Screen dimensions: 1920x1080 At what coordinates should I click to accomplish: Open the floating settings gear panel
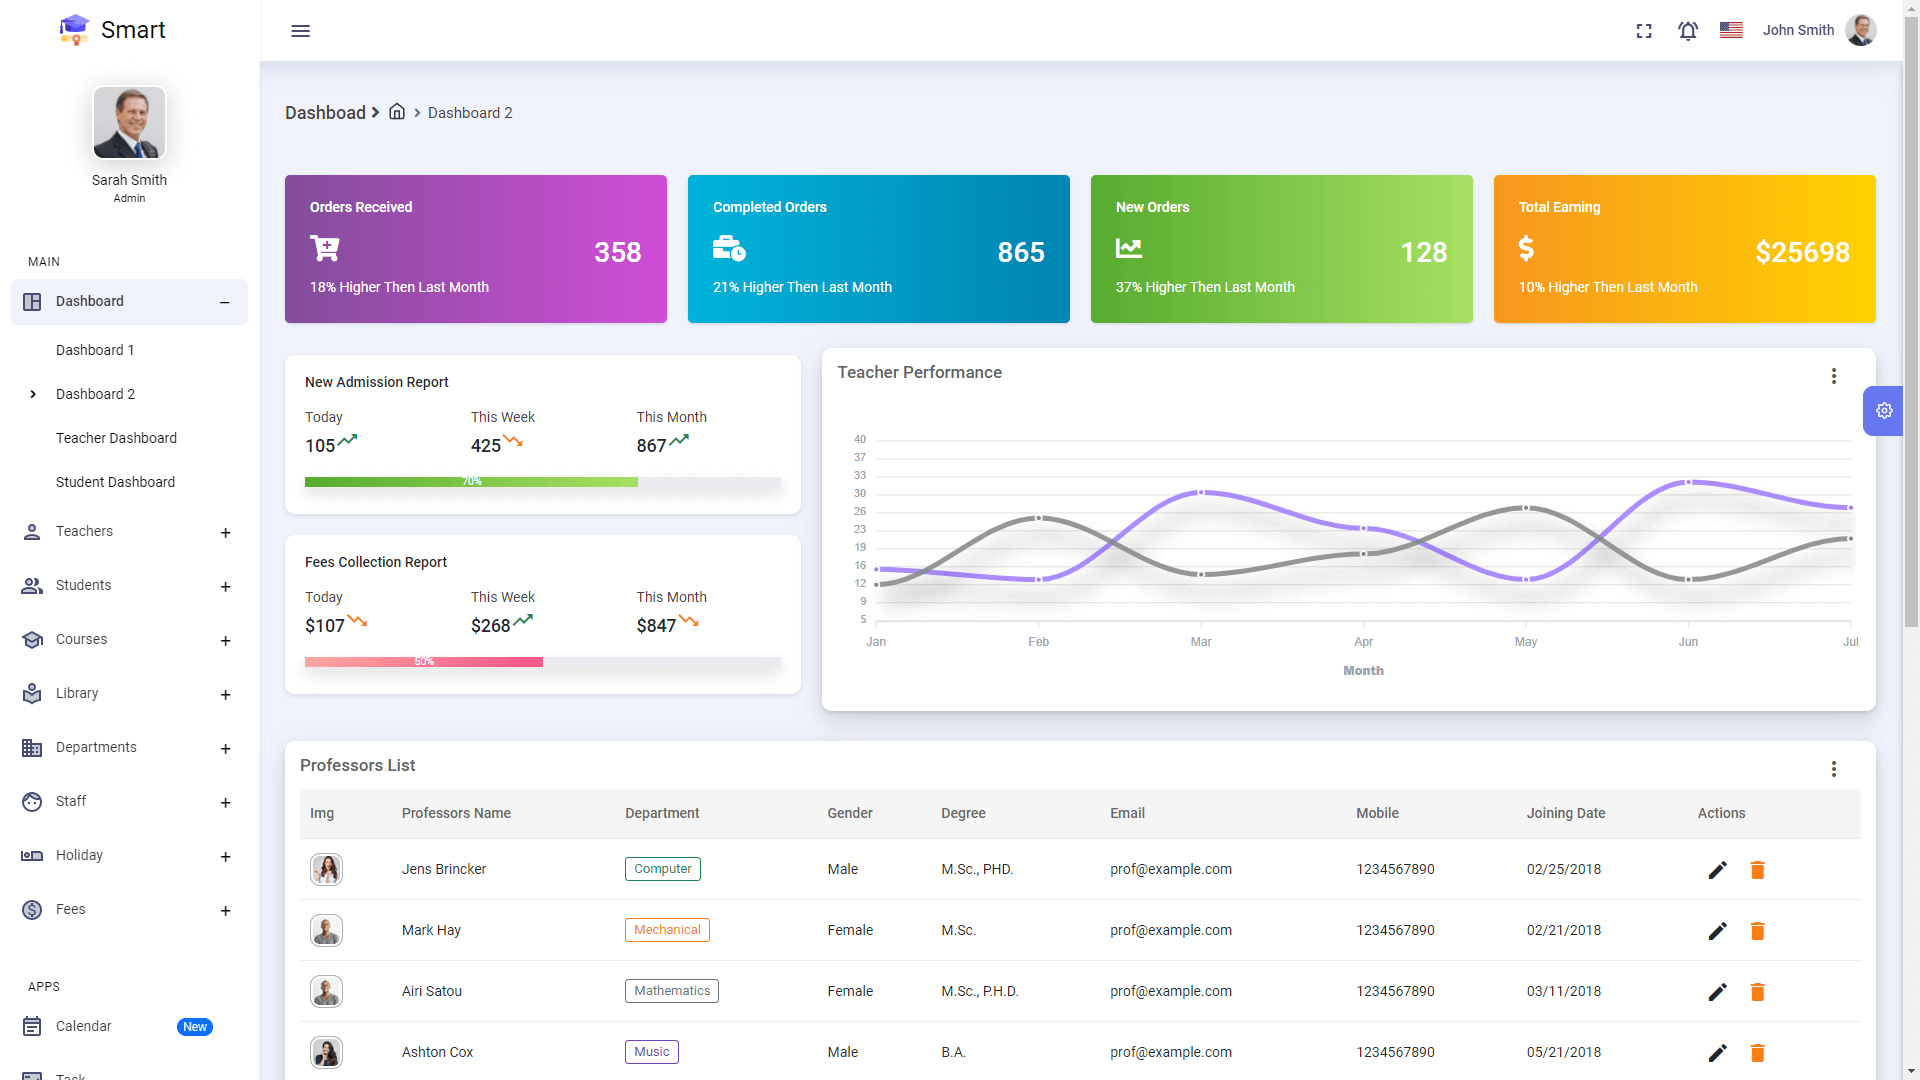coord(1884,410)
